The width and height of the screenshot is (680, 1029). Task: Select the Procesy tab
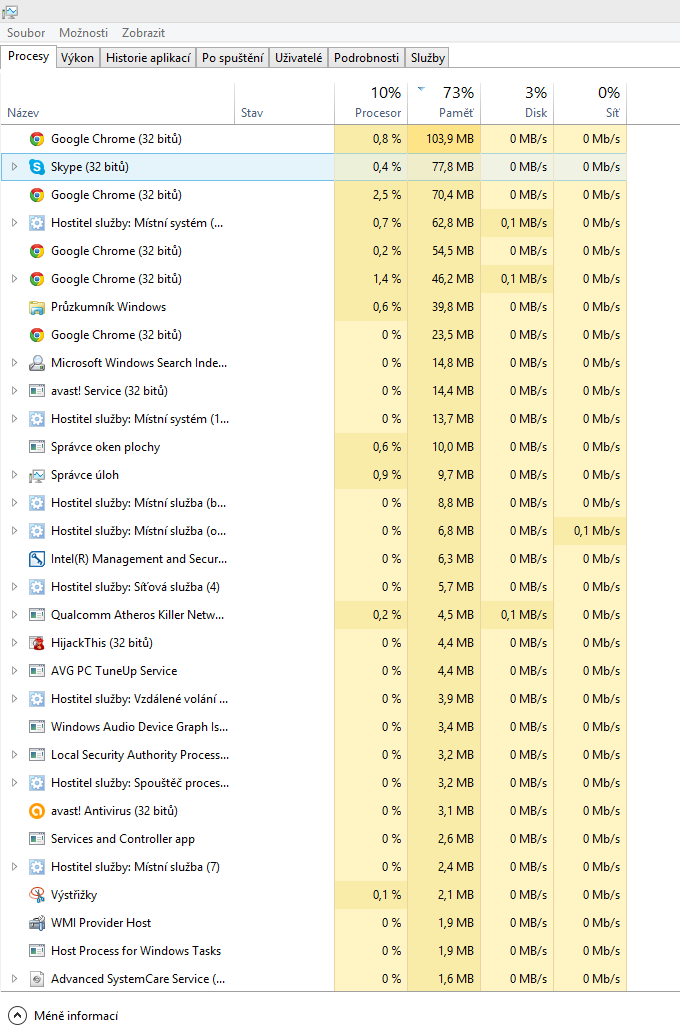[28, 56]
